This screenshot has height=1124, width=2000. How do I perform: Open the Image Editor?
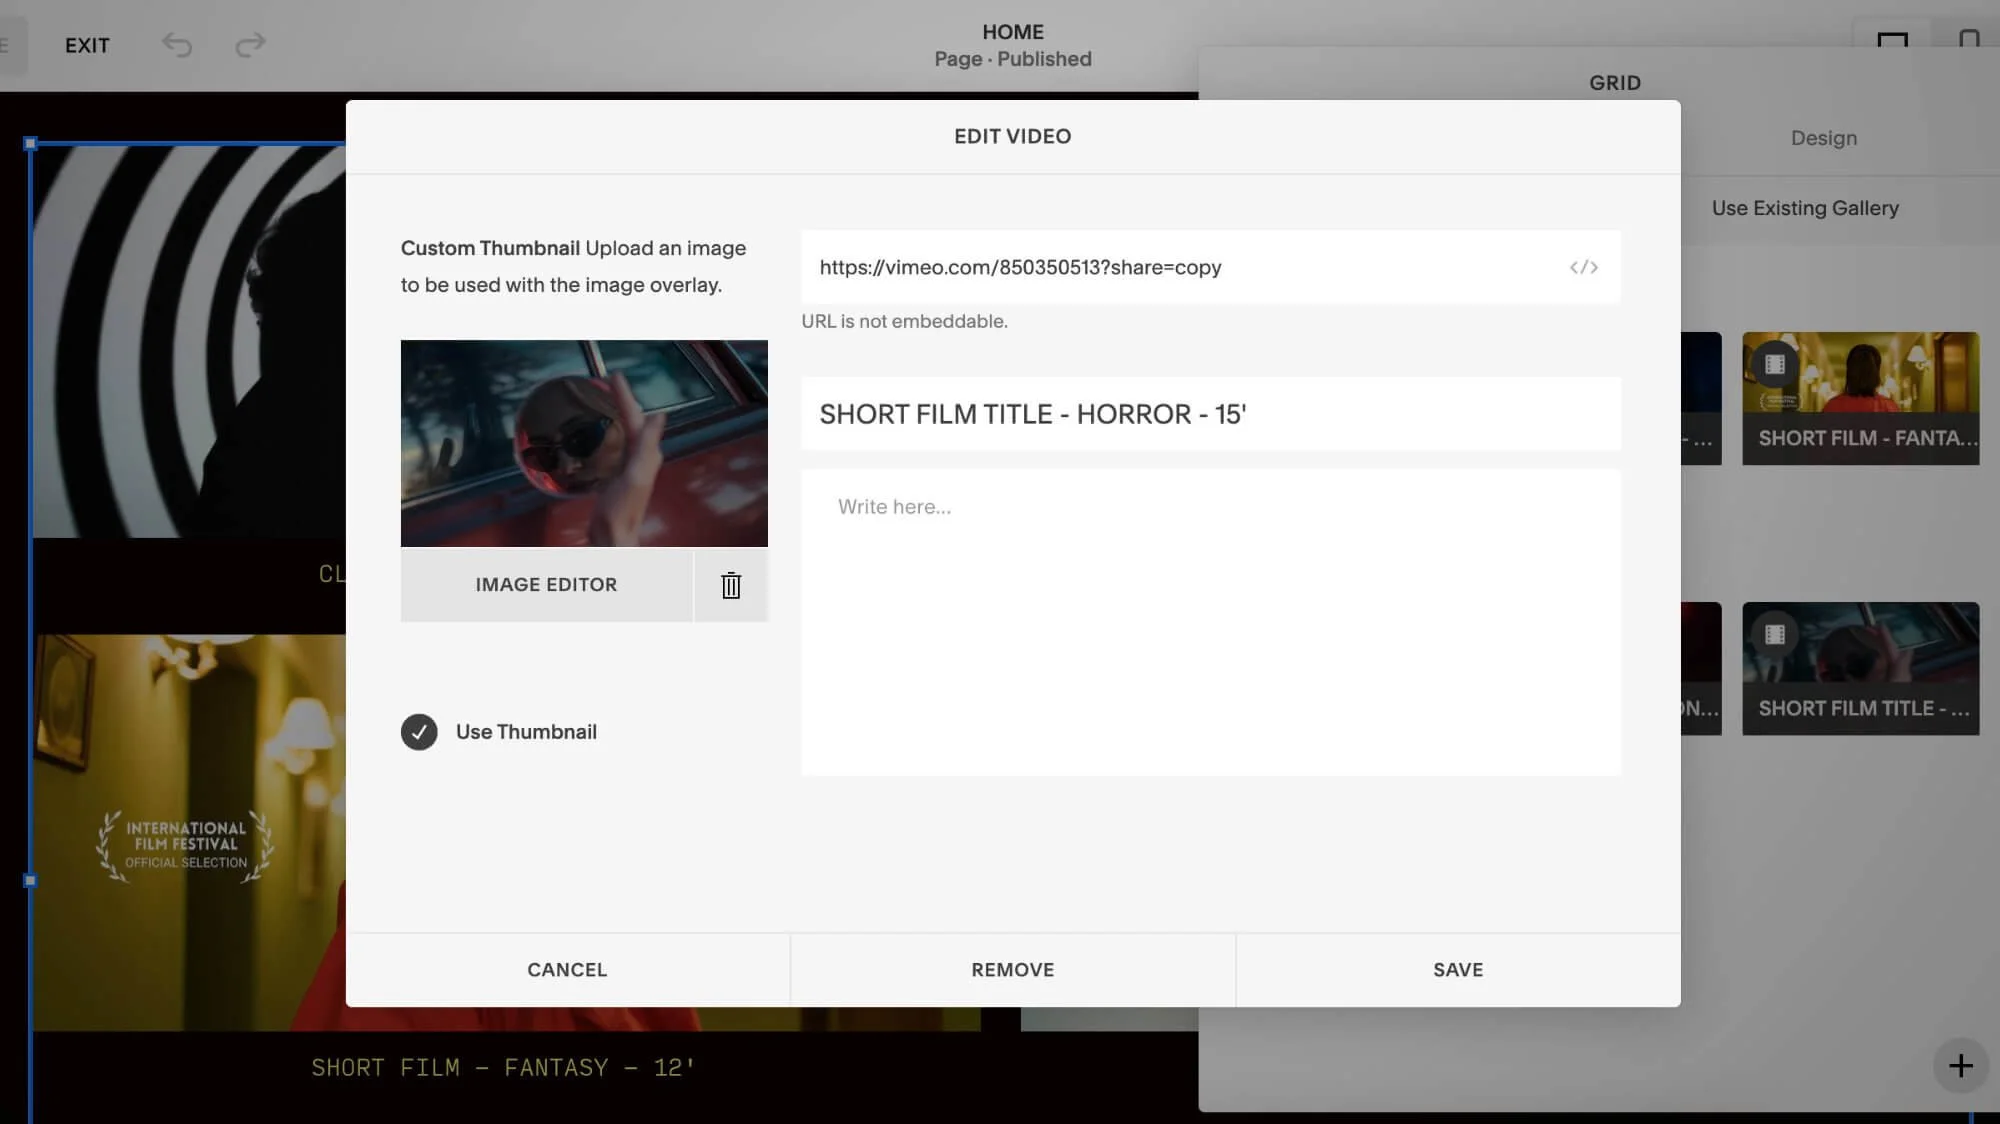(546, 585)
